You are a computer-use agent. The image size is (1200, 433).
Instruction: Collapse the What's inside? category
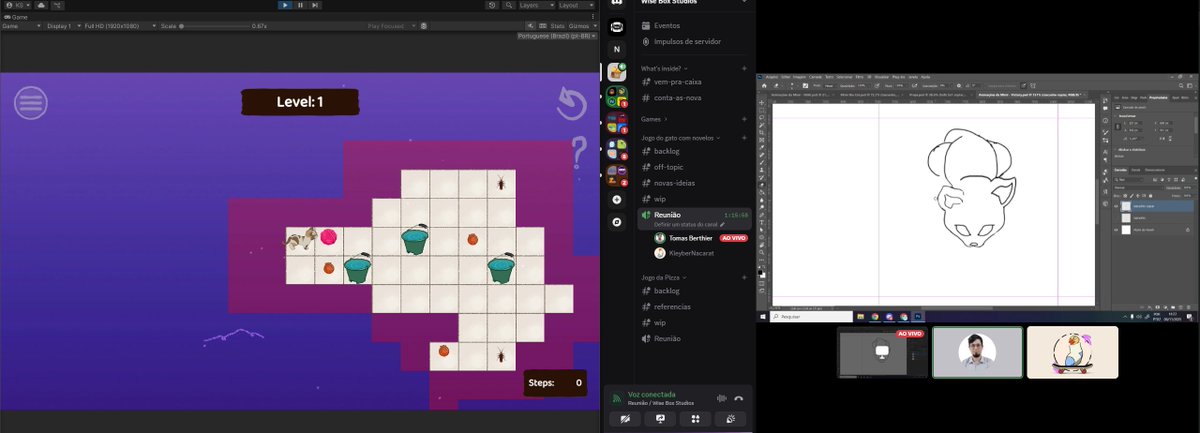coord(667,68)
